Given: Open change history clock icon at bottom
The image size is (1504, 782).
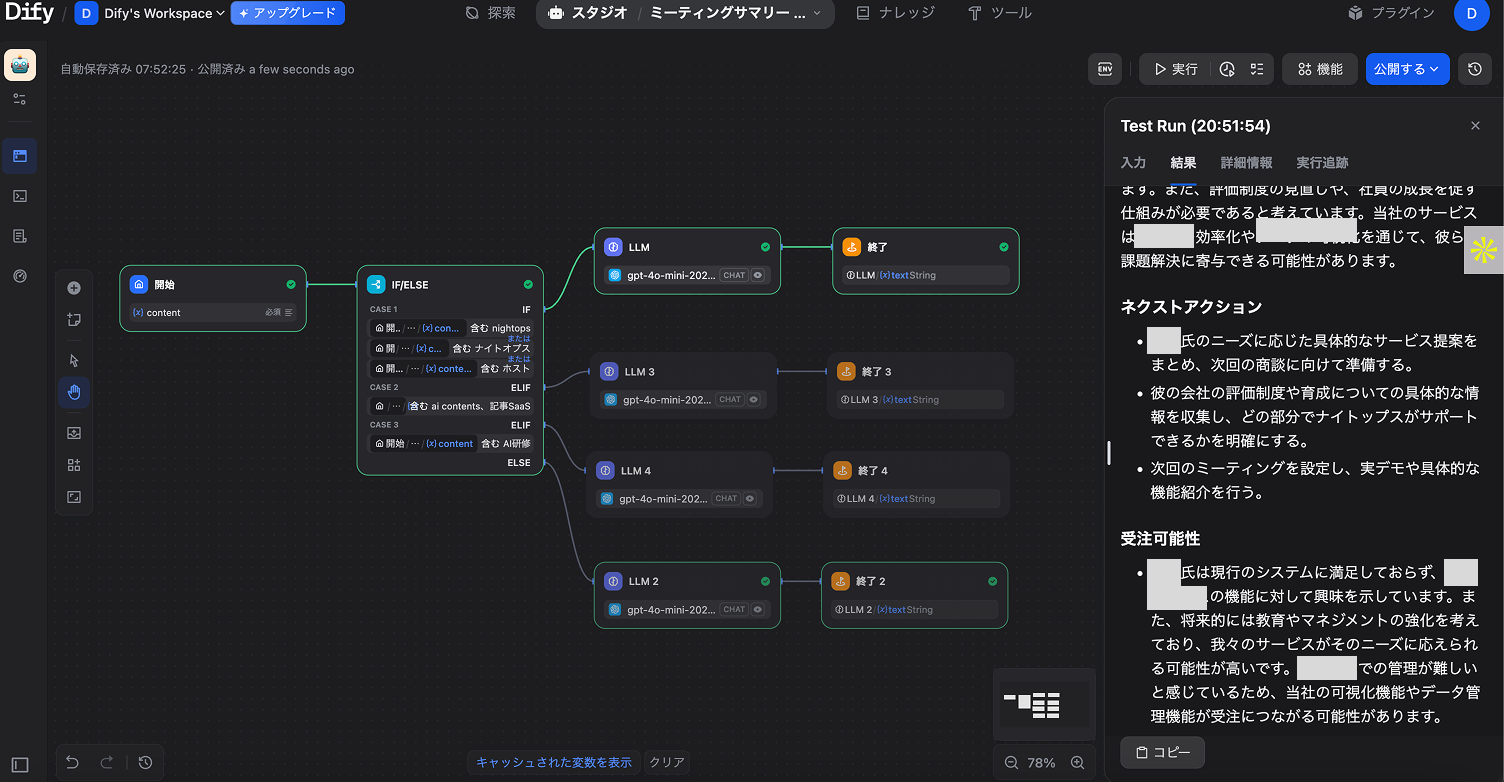Looking at the screenshot, I should click(x=146, y=762).
